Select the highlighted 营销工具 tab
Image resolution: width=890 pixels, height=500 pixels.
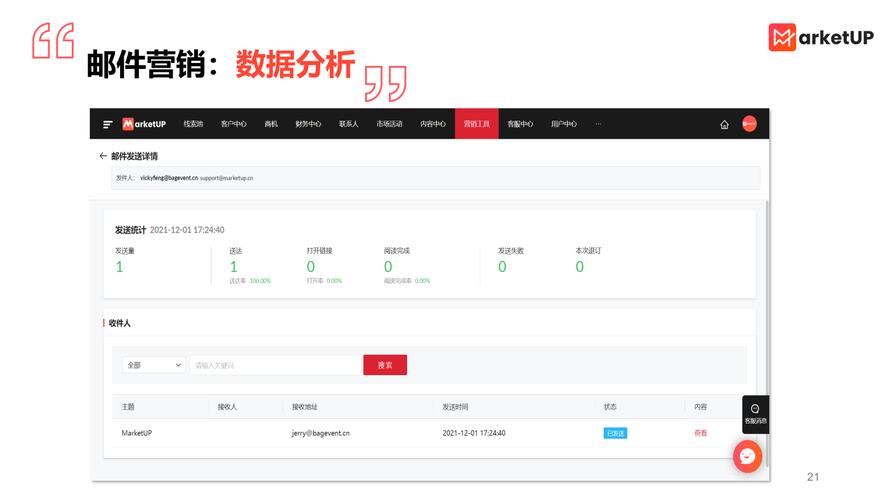tap(477, 124)
